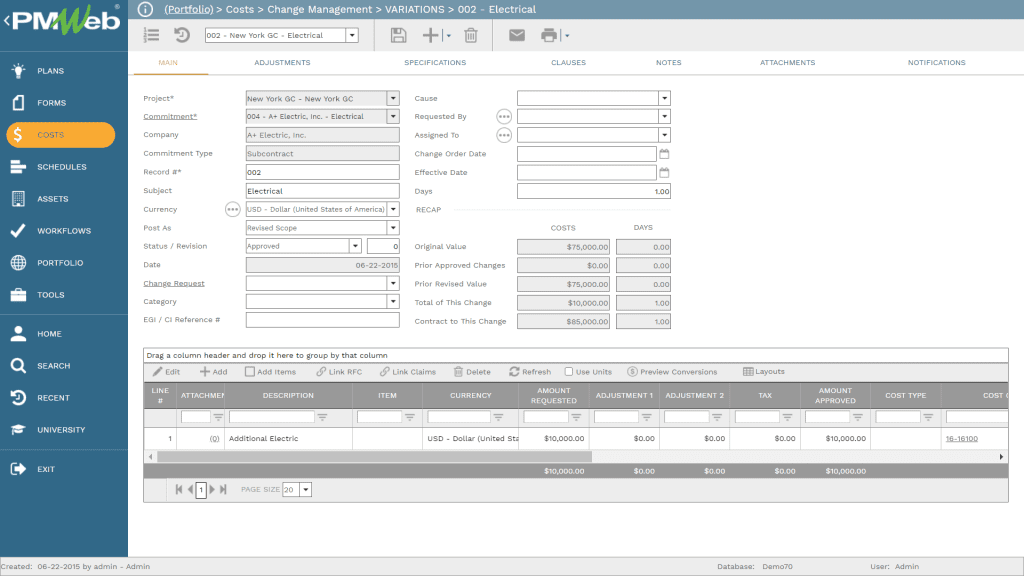The width and height of the screenshot is (1024, 576).
Task: Expand the Project dropdown
Action: (x=393, y=99)
